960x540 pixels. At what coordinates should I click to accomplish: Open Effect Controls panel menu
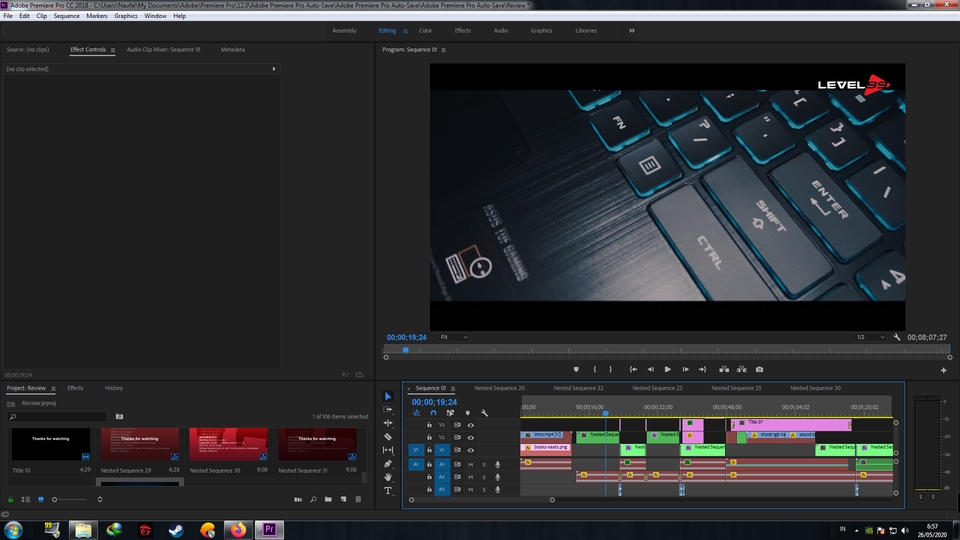coord(113,50)
